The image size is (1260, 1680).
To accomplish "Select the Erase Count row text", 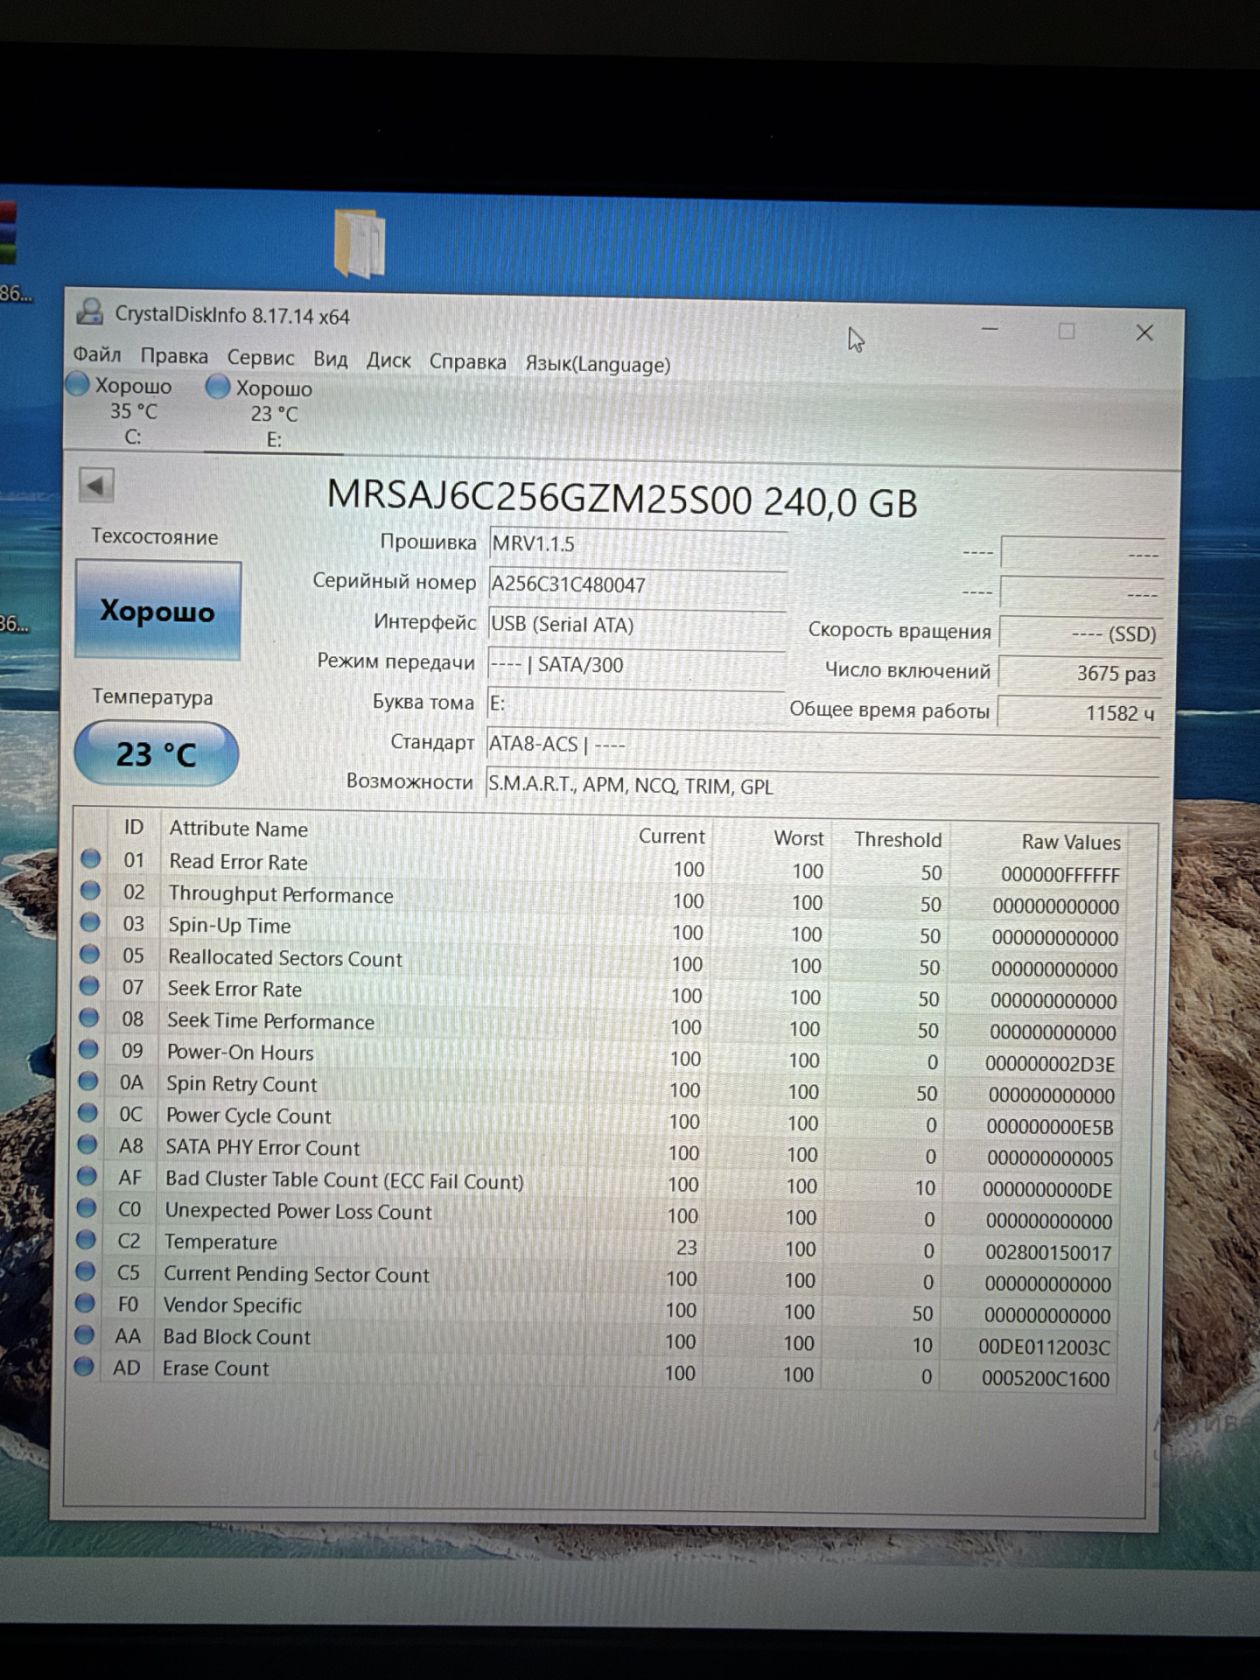I will coord(215,1367).
